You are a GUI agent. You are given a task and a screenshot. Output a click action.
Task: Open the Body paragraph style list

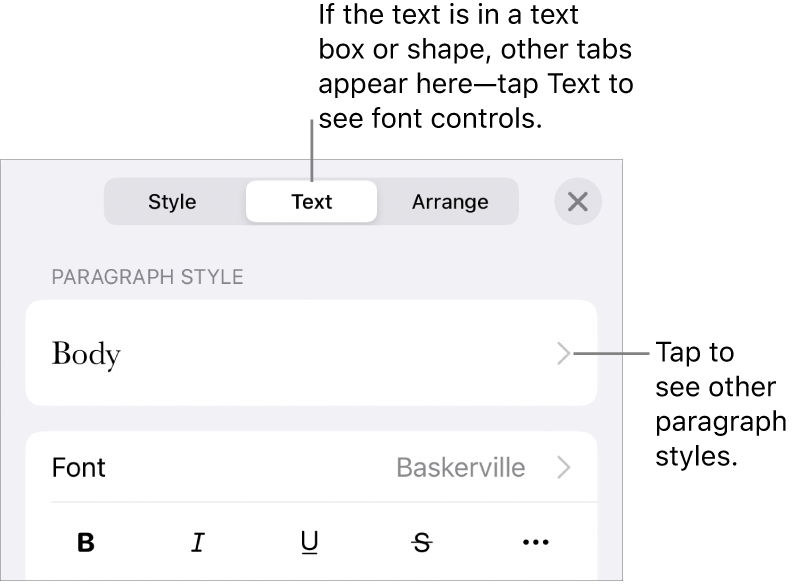[312, 353]
